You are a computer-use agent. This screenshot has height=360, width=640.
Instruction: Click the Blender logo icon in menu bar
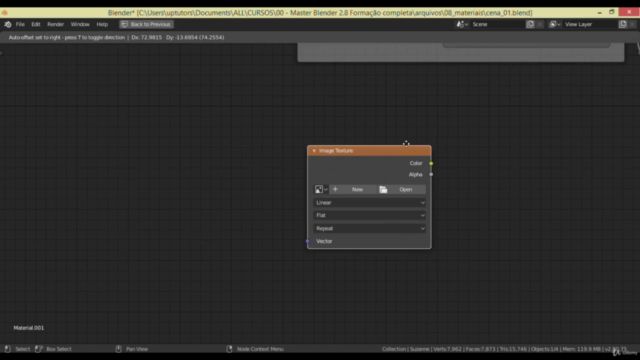(x=7, y=24)
